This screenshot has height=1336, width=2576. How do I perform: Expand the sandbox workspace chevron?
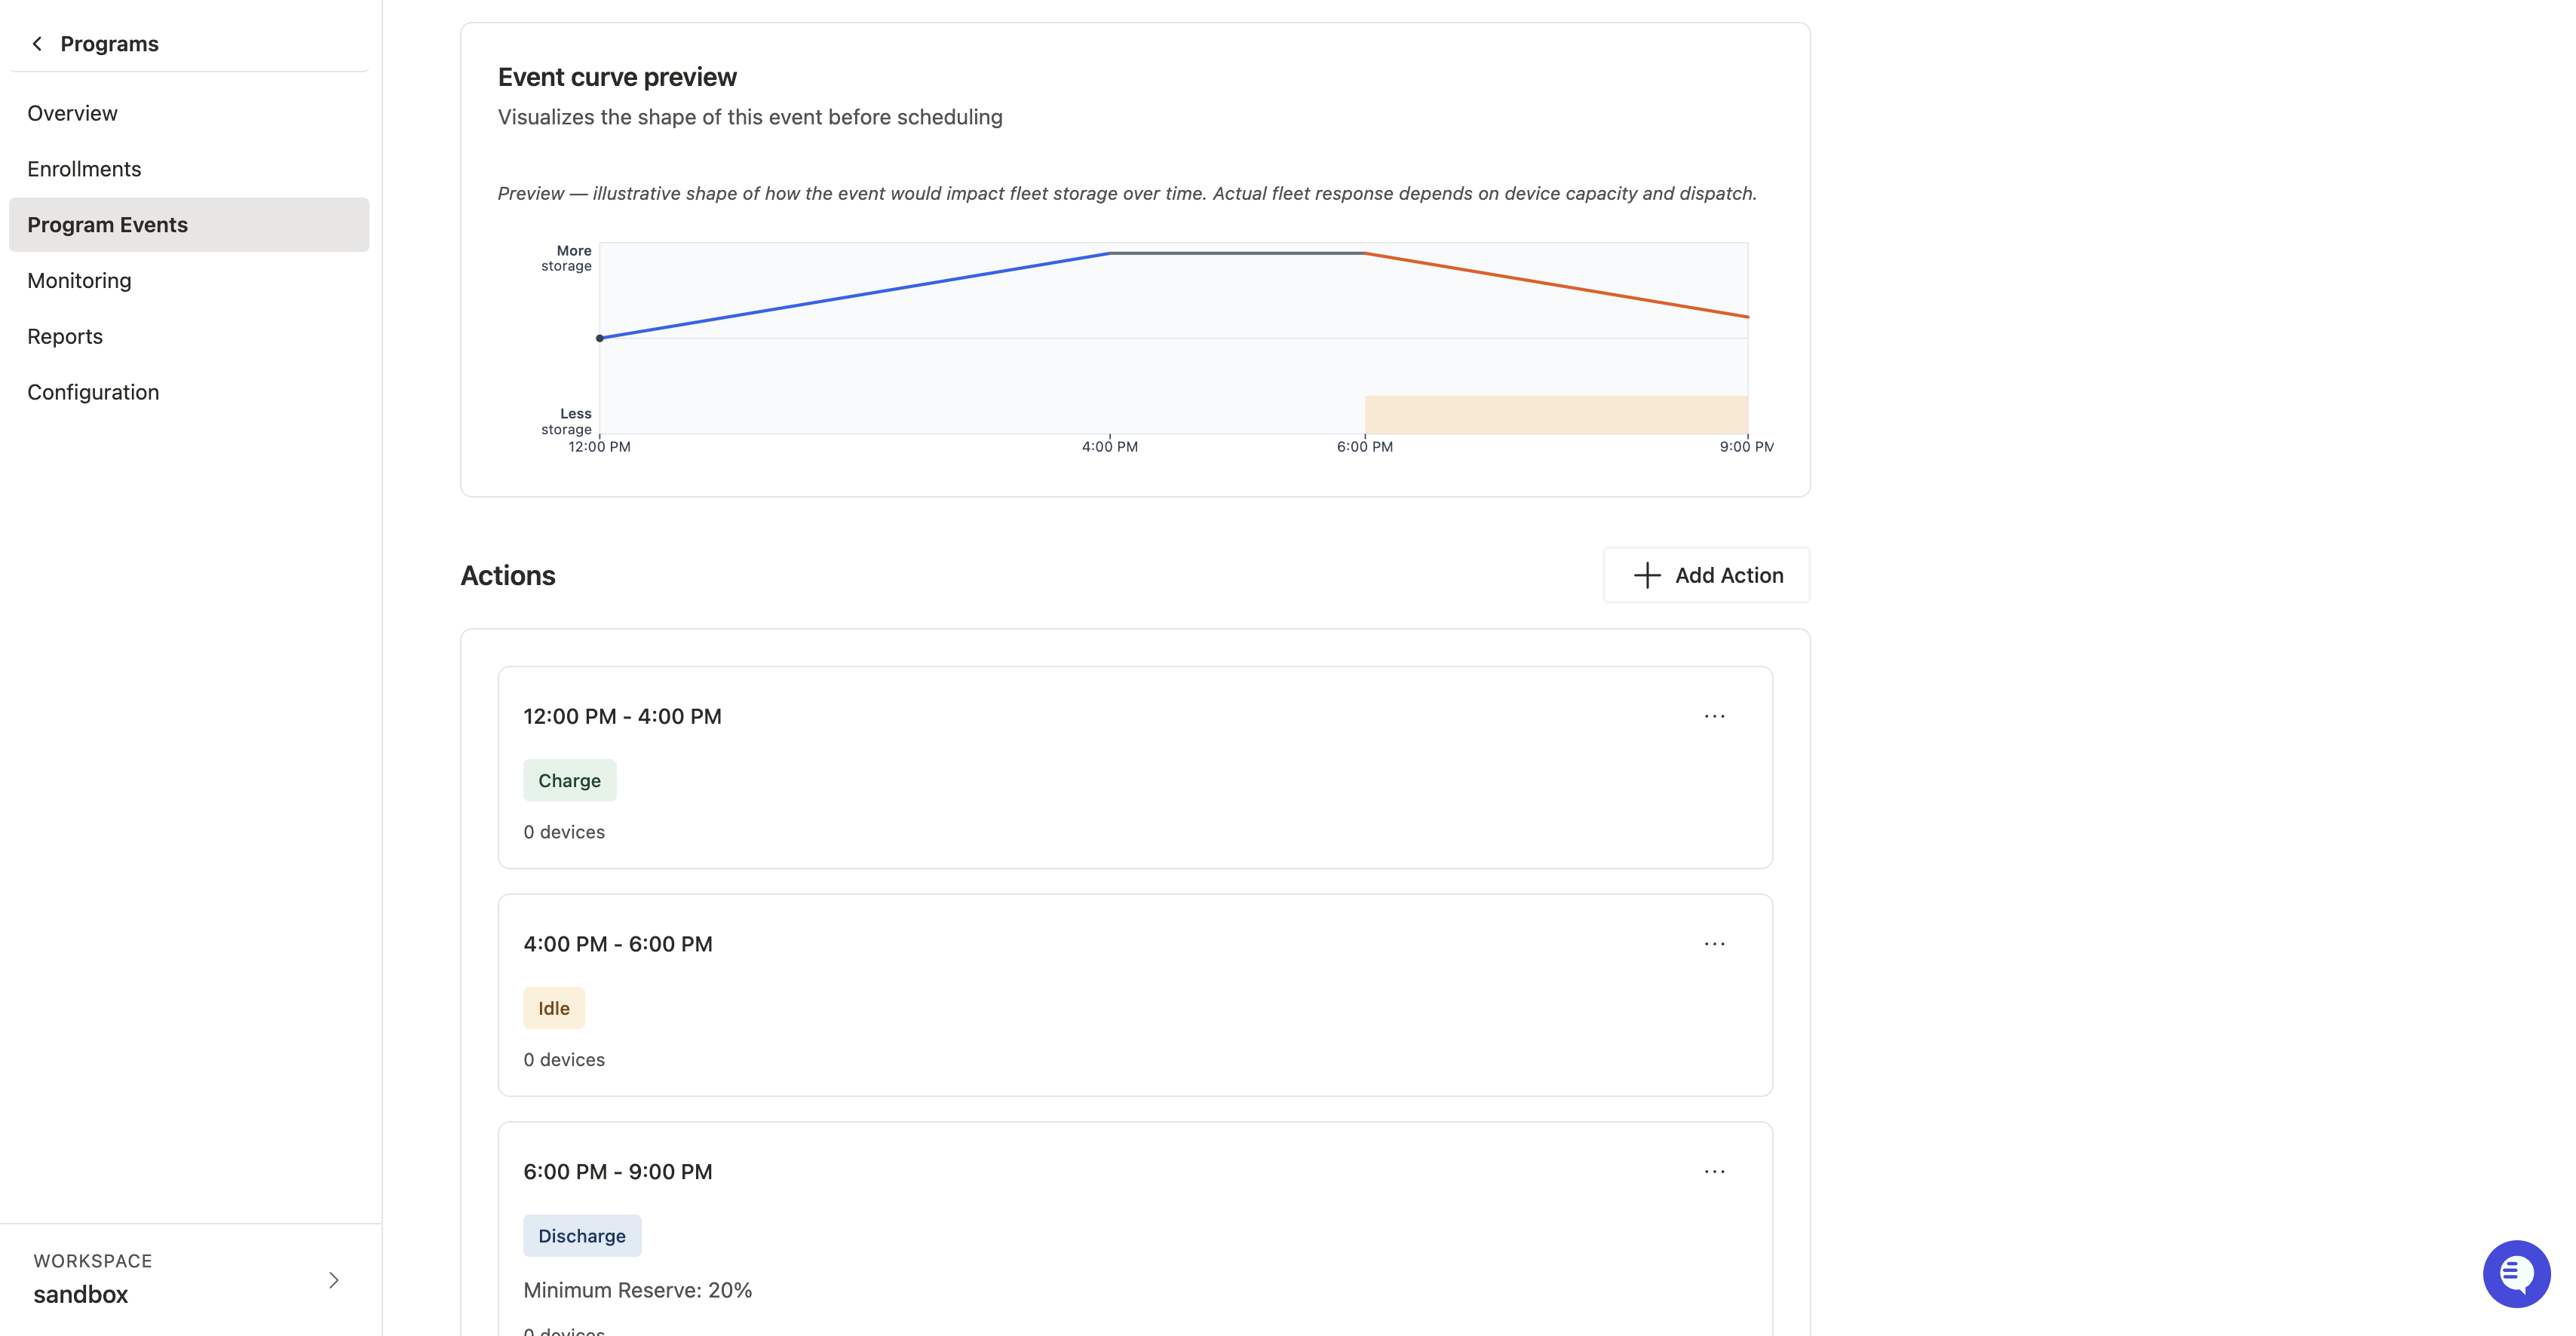(x=334, y=1280)
